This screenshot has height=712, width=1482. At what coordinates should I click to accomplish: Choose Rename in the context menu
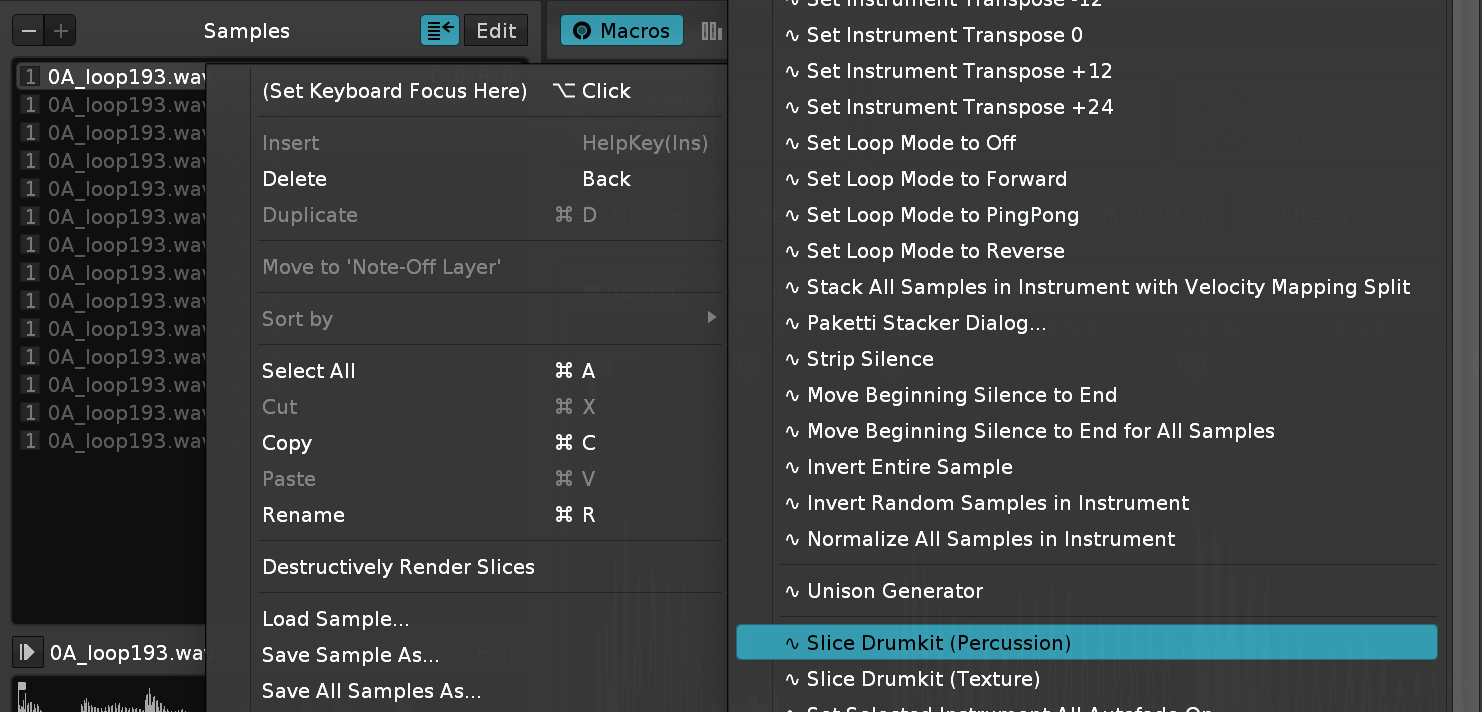pos(303,515)
